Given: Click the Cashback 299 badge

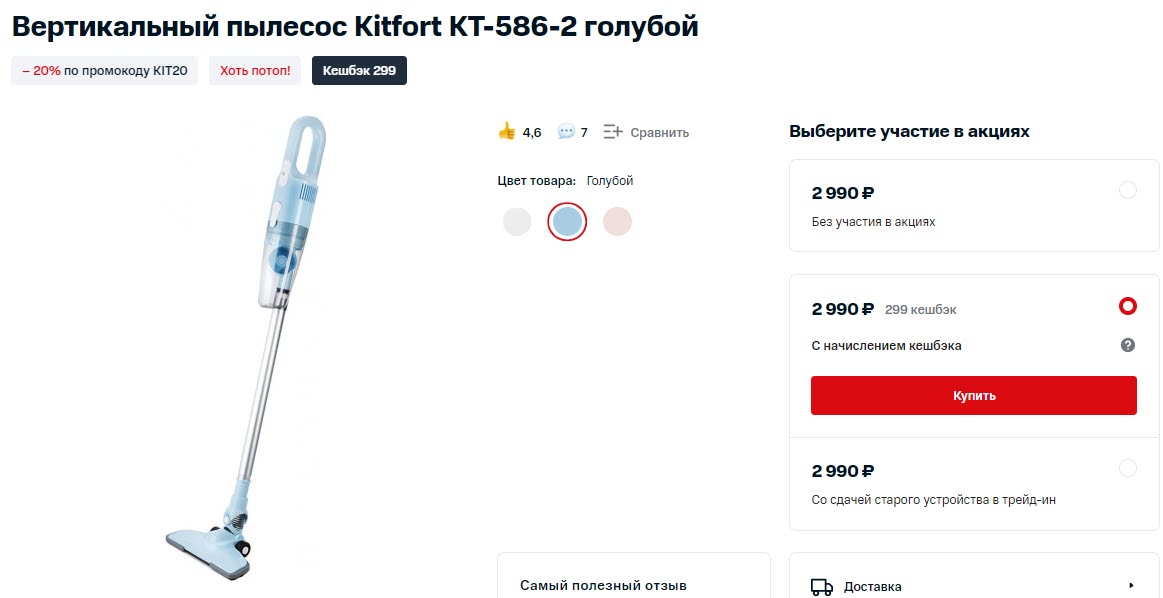Looking at the screenshot, I should pos(359,71).
